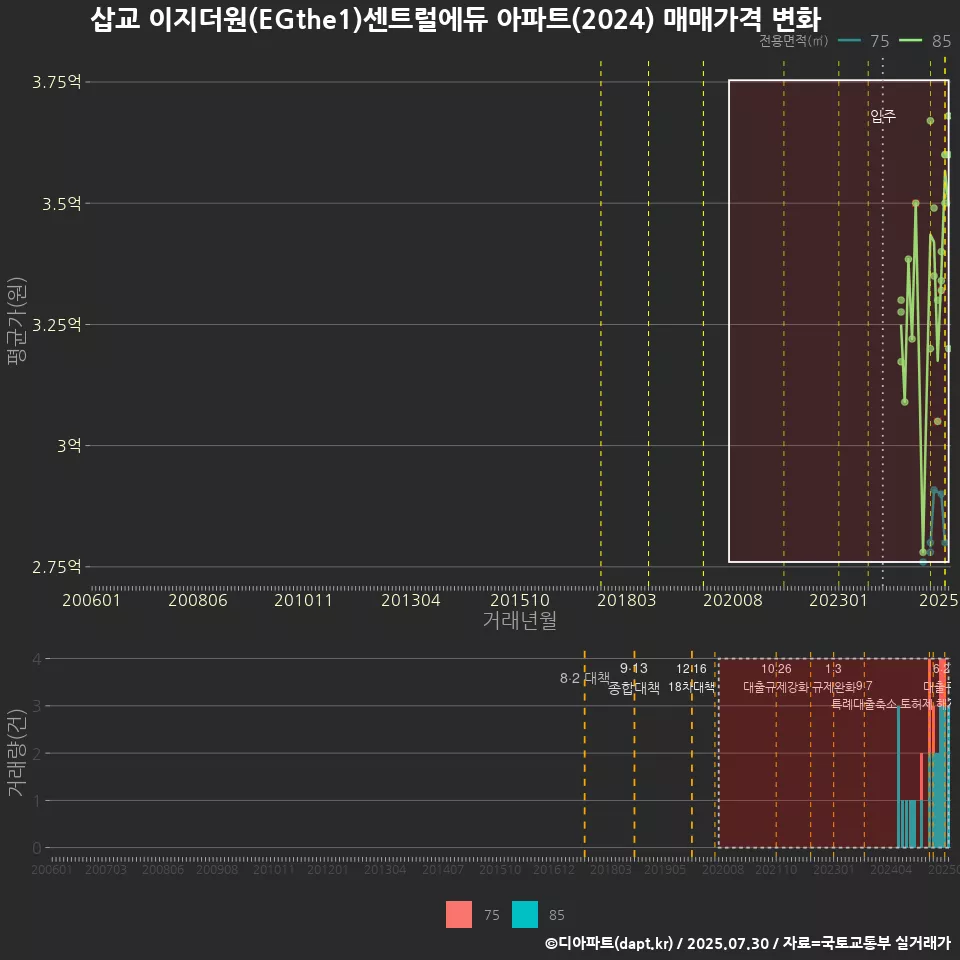Click the 3.25억 y-axis label
Screen dimensions: 960x960
[x=56, y=324]
